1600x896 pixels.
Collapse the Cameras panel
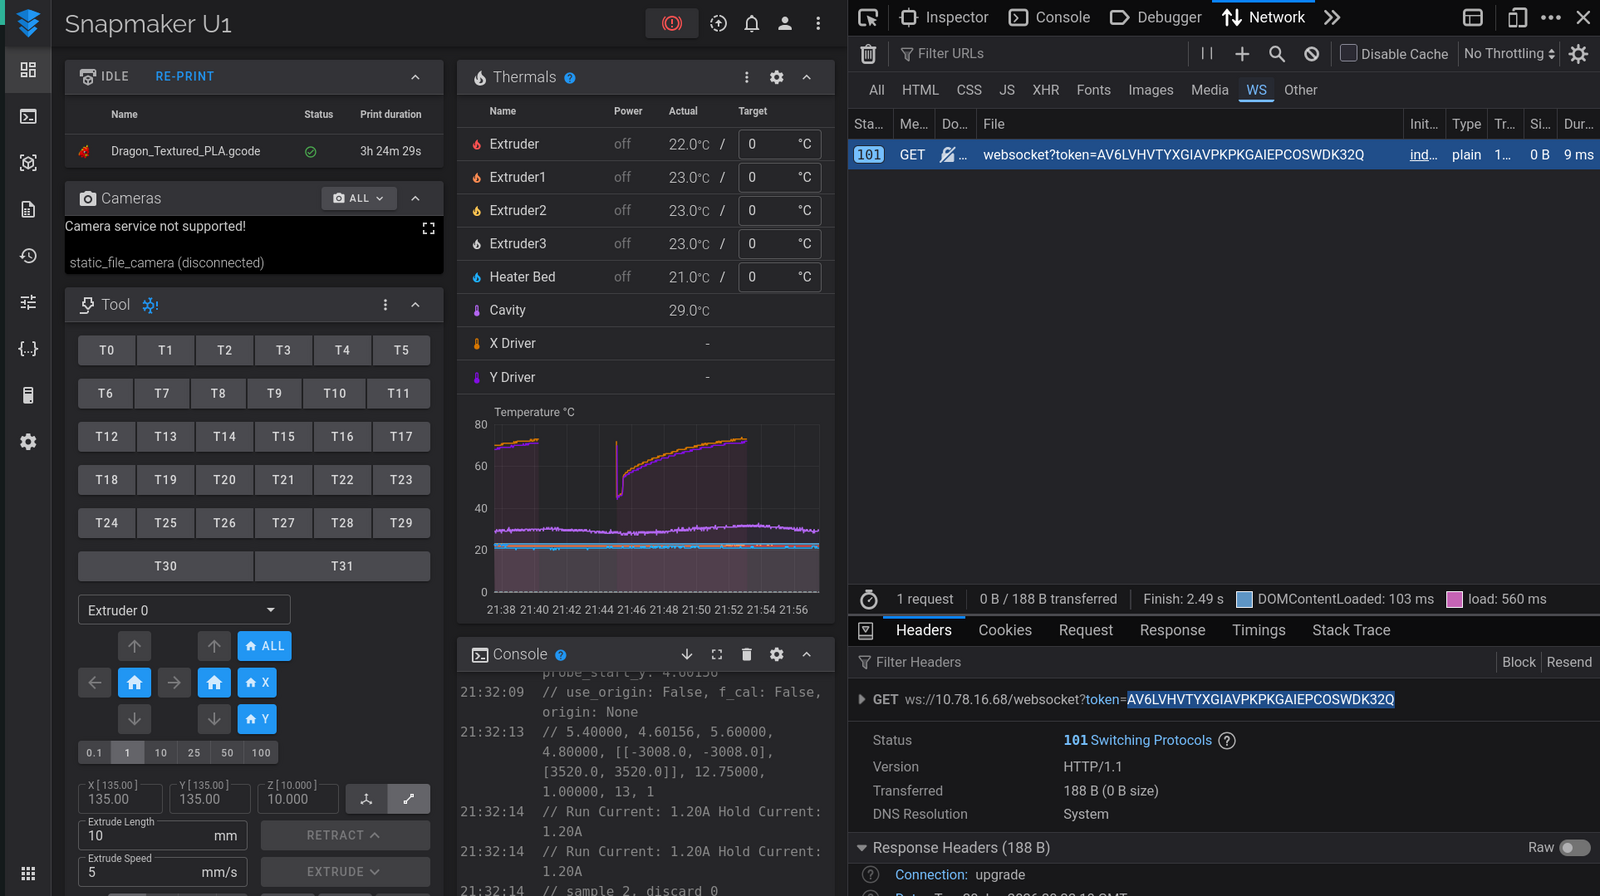tap(415, 198)
